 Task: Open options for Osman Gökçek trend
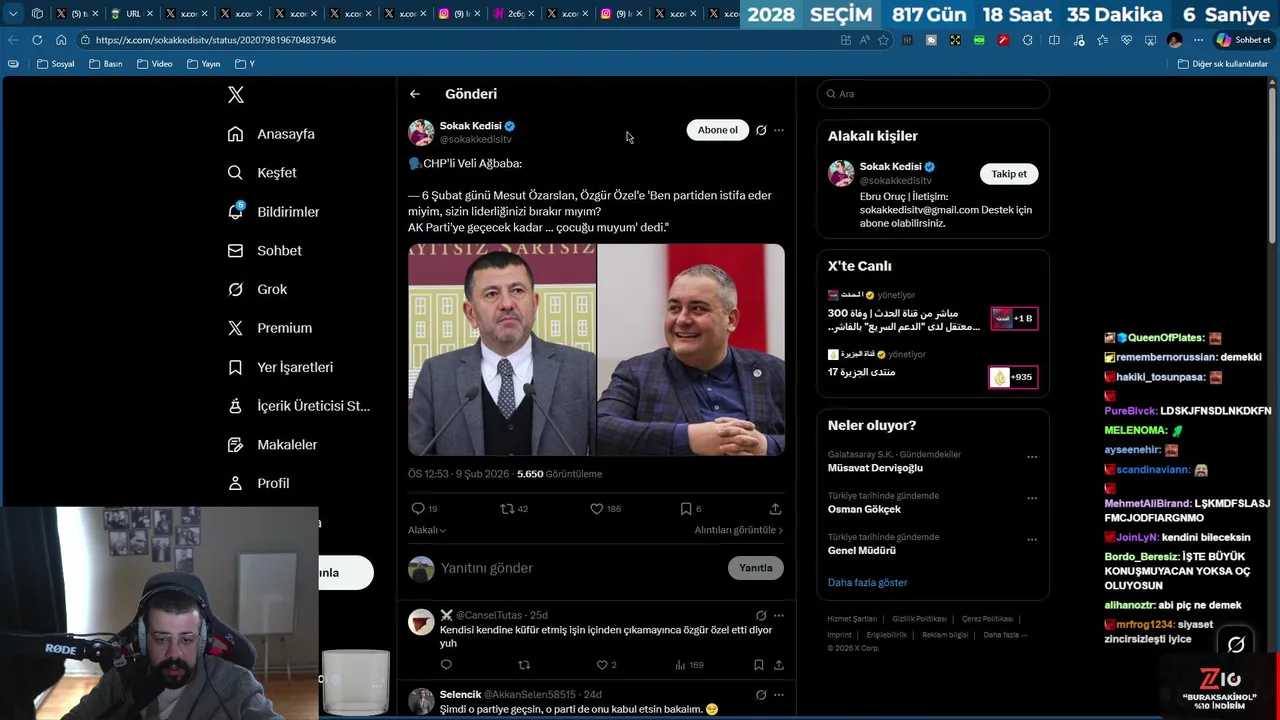pyautogui.click(x=1032, y=498)
